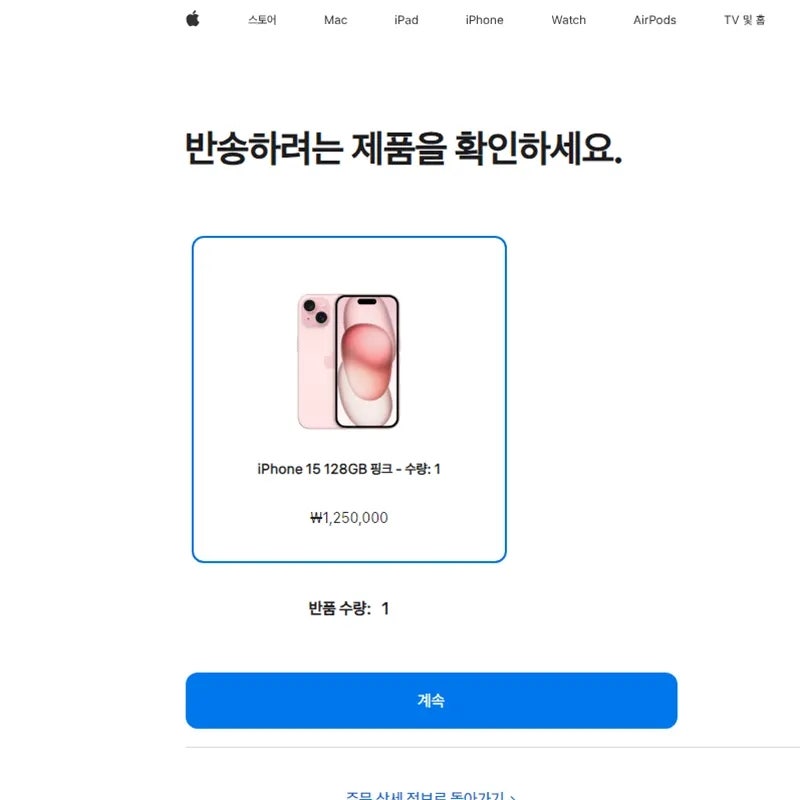Follow the 주문 상세 정보로 돌아가기 link
The height and width of the screenshot is (800, 800).
[425, 795]
